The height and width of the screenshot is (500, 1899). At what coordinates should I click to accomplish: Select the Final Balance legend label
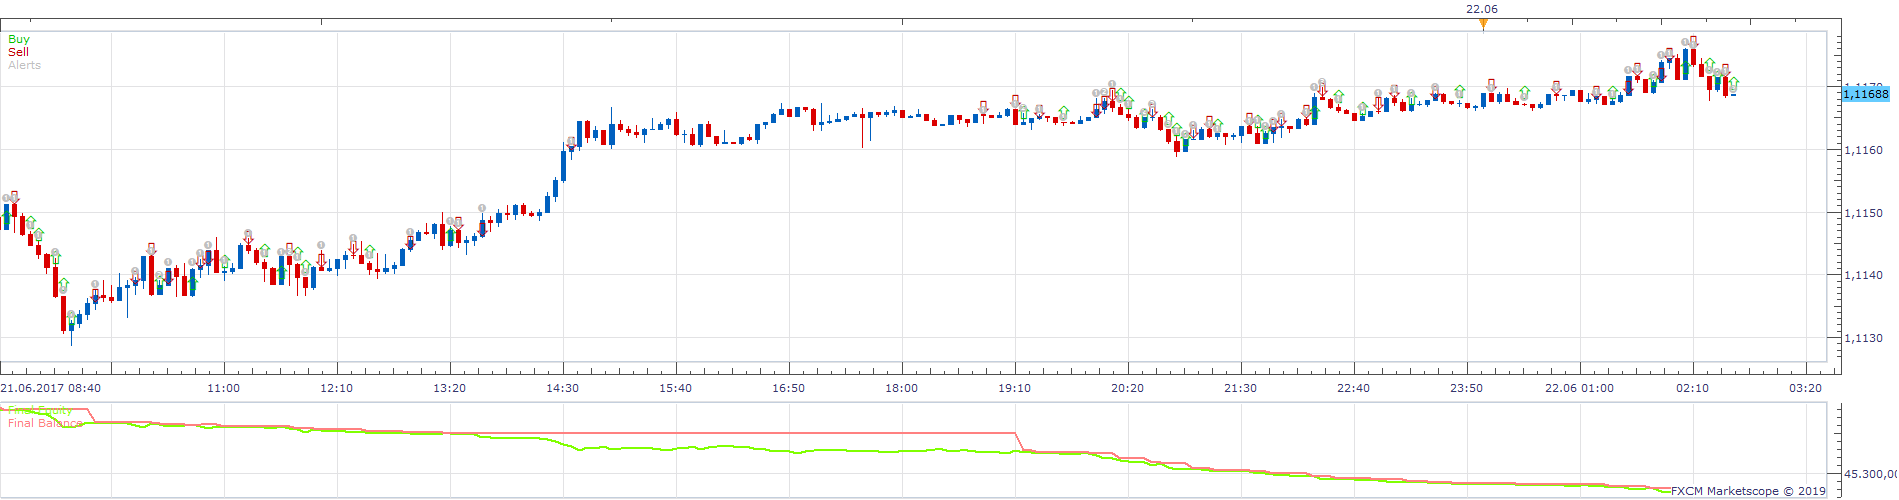pyautogui.click(x=45, y=423)
